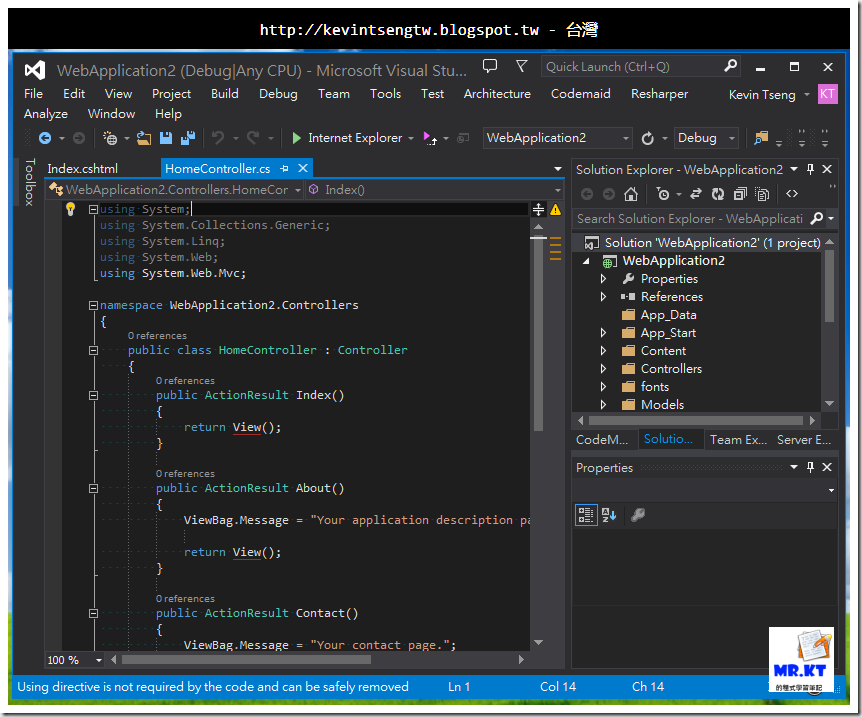862x717 pixels.
Task: Click the Pending Changes Filter clock icon
Action: 663,194
